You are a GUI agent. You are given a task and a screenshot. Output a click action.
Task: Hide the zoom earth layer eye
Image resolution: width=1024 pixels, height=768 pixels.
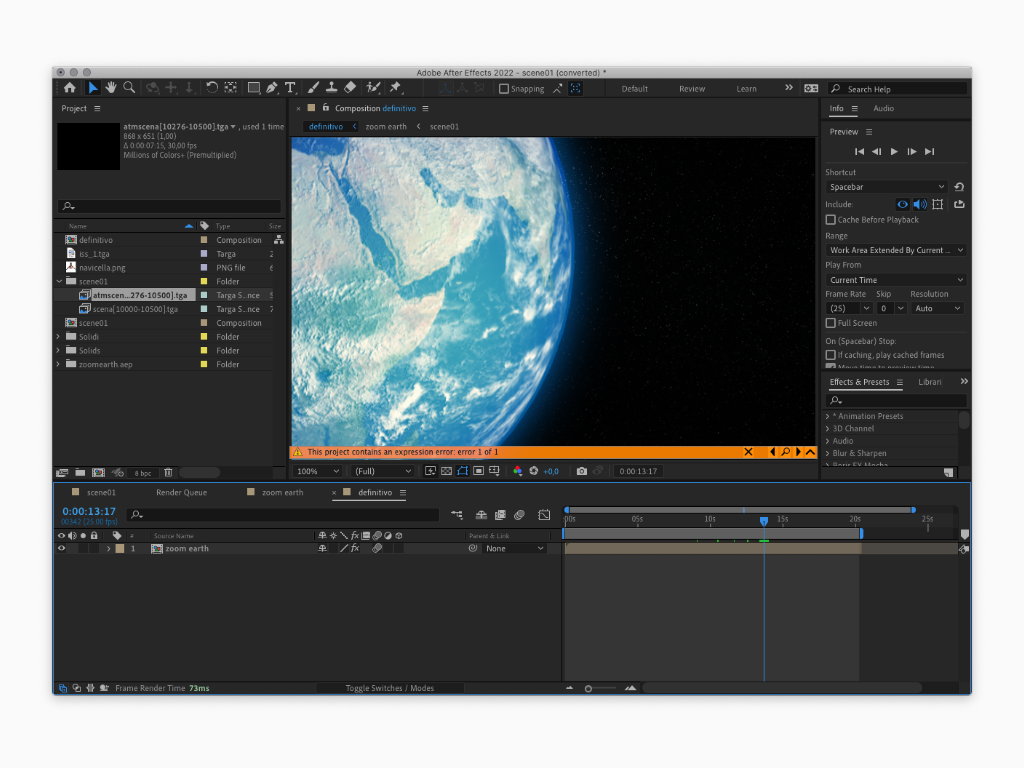pyautogui.click(x=61, y=549)
